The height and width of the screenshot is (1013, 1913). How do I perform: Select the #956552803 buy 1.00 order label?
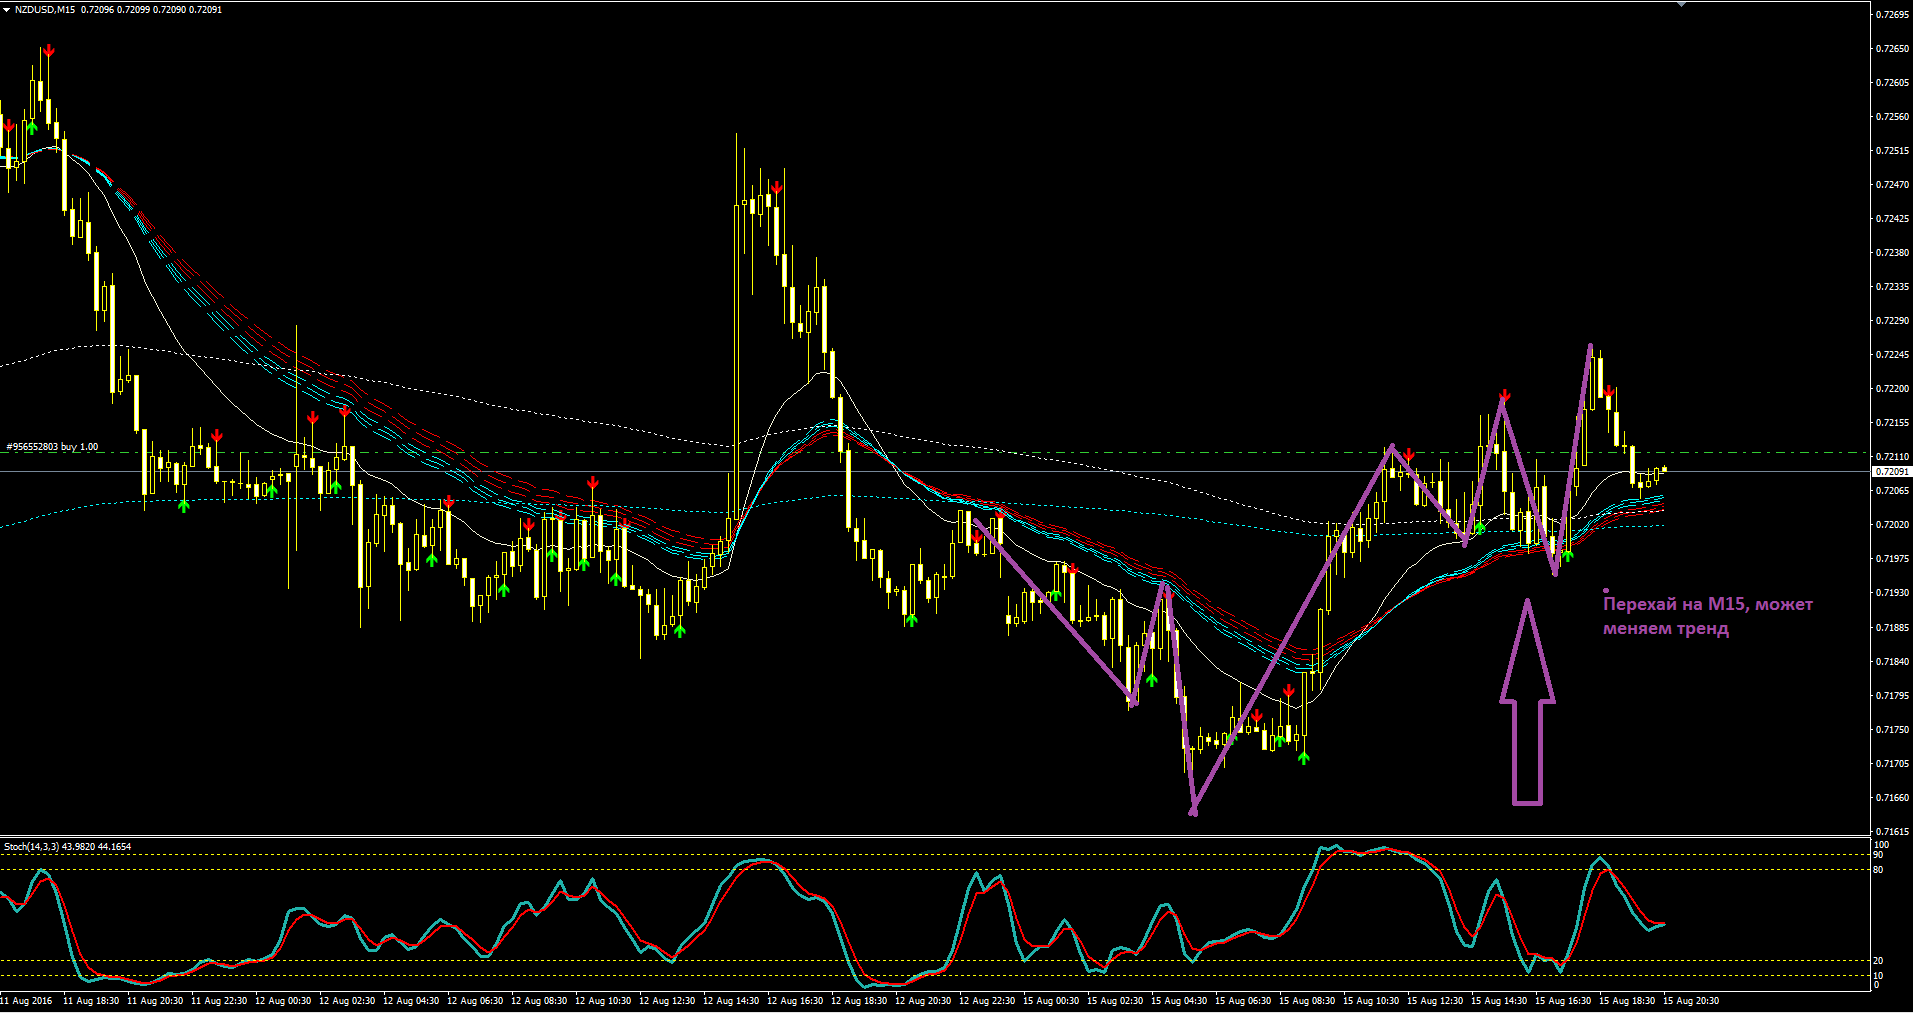53,447
